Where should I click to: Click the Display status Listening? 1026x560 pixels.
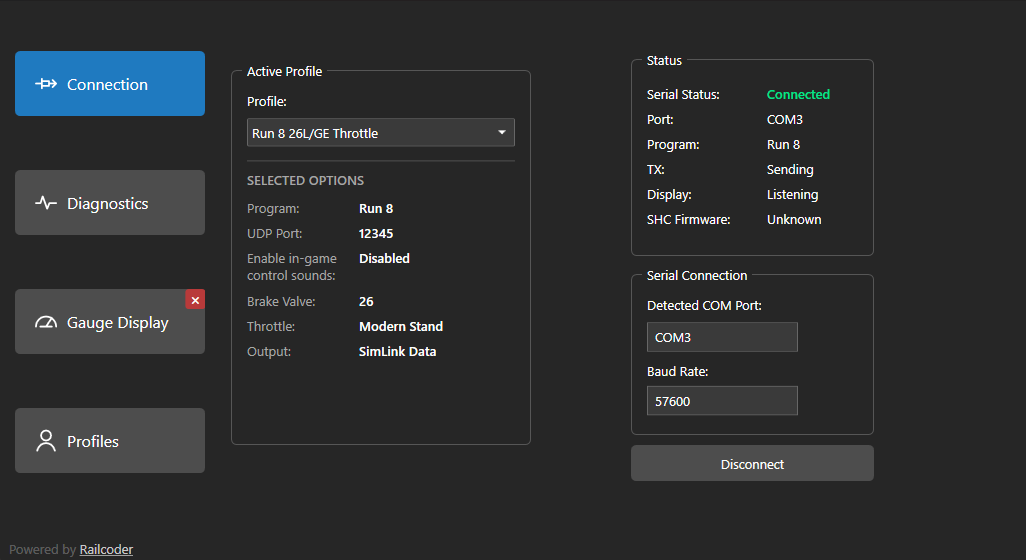point(792,194)
